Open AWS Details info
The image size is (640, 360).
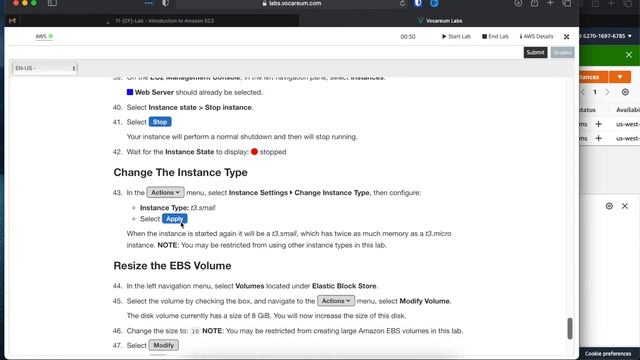[x=536, y=36]
